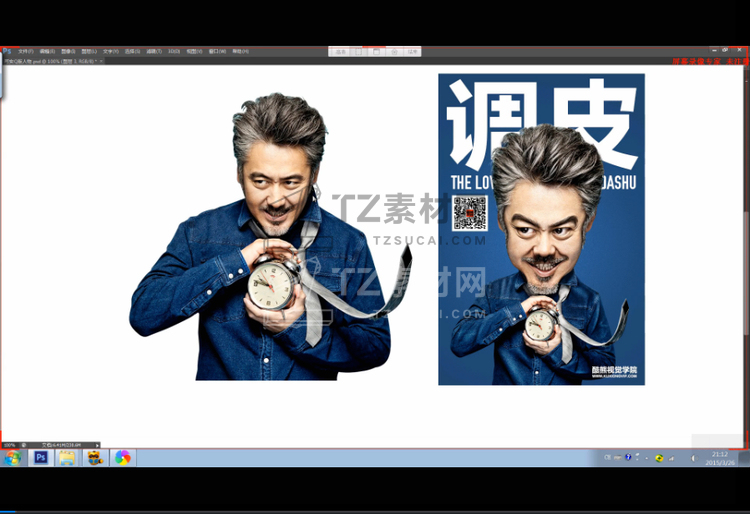Image resolution: width=750 pixels, height=514 pixels.
Task: Click the raccoon app taskbar icon
Action: point(95,458)
